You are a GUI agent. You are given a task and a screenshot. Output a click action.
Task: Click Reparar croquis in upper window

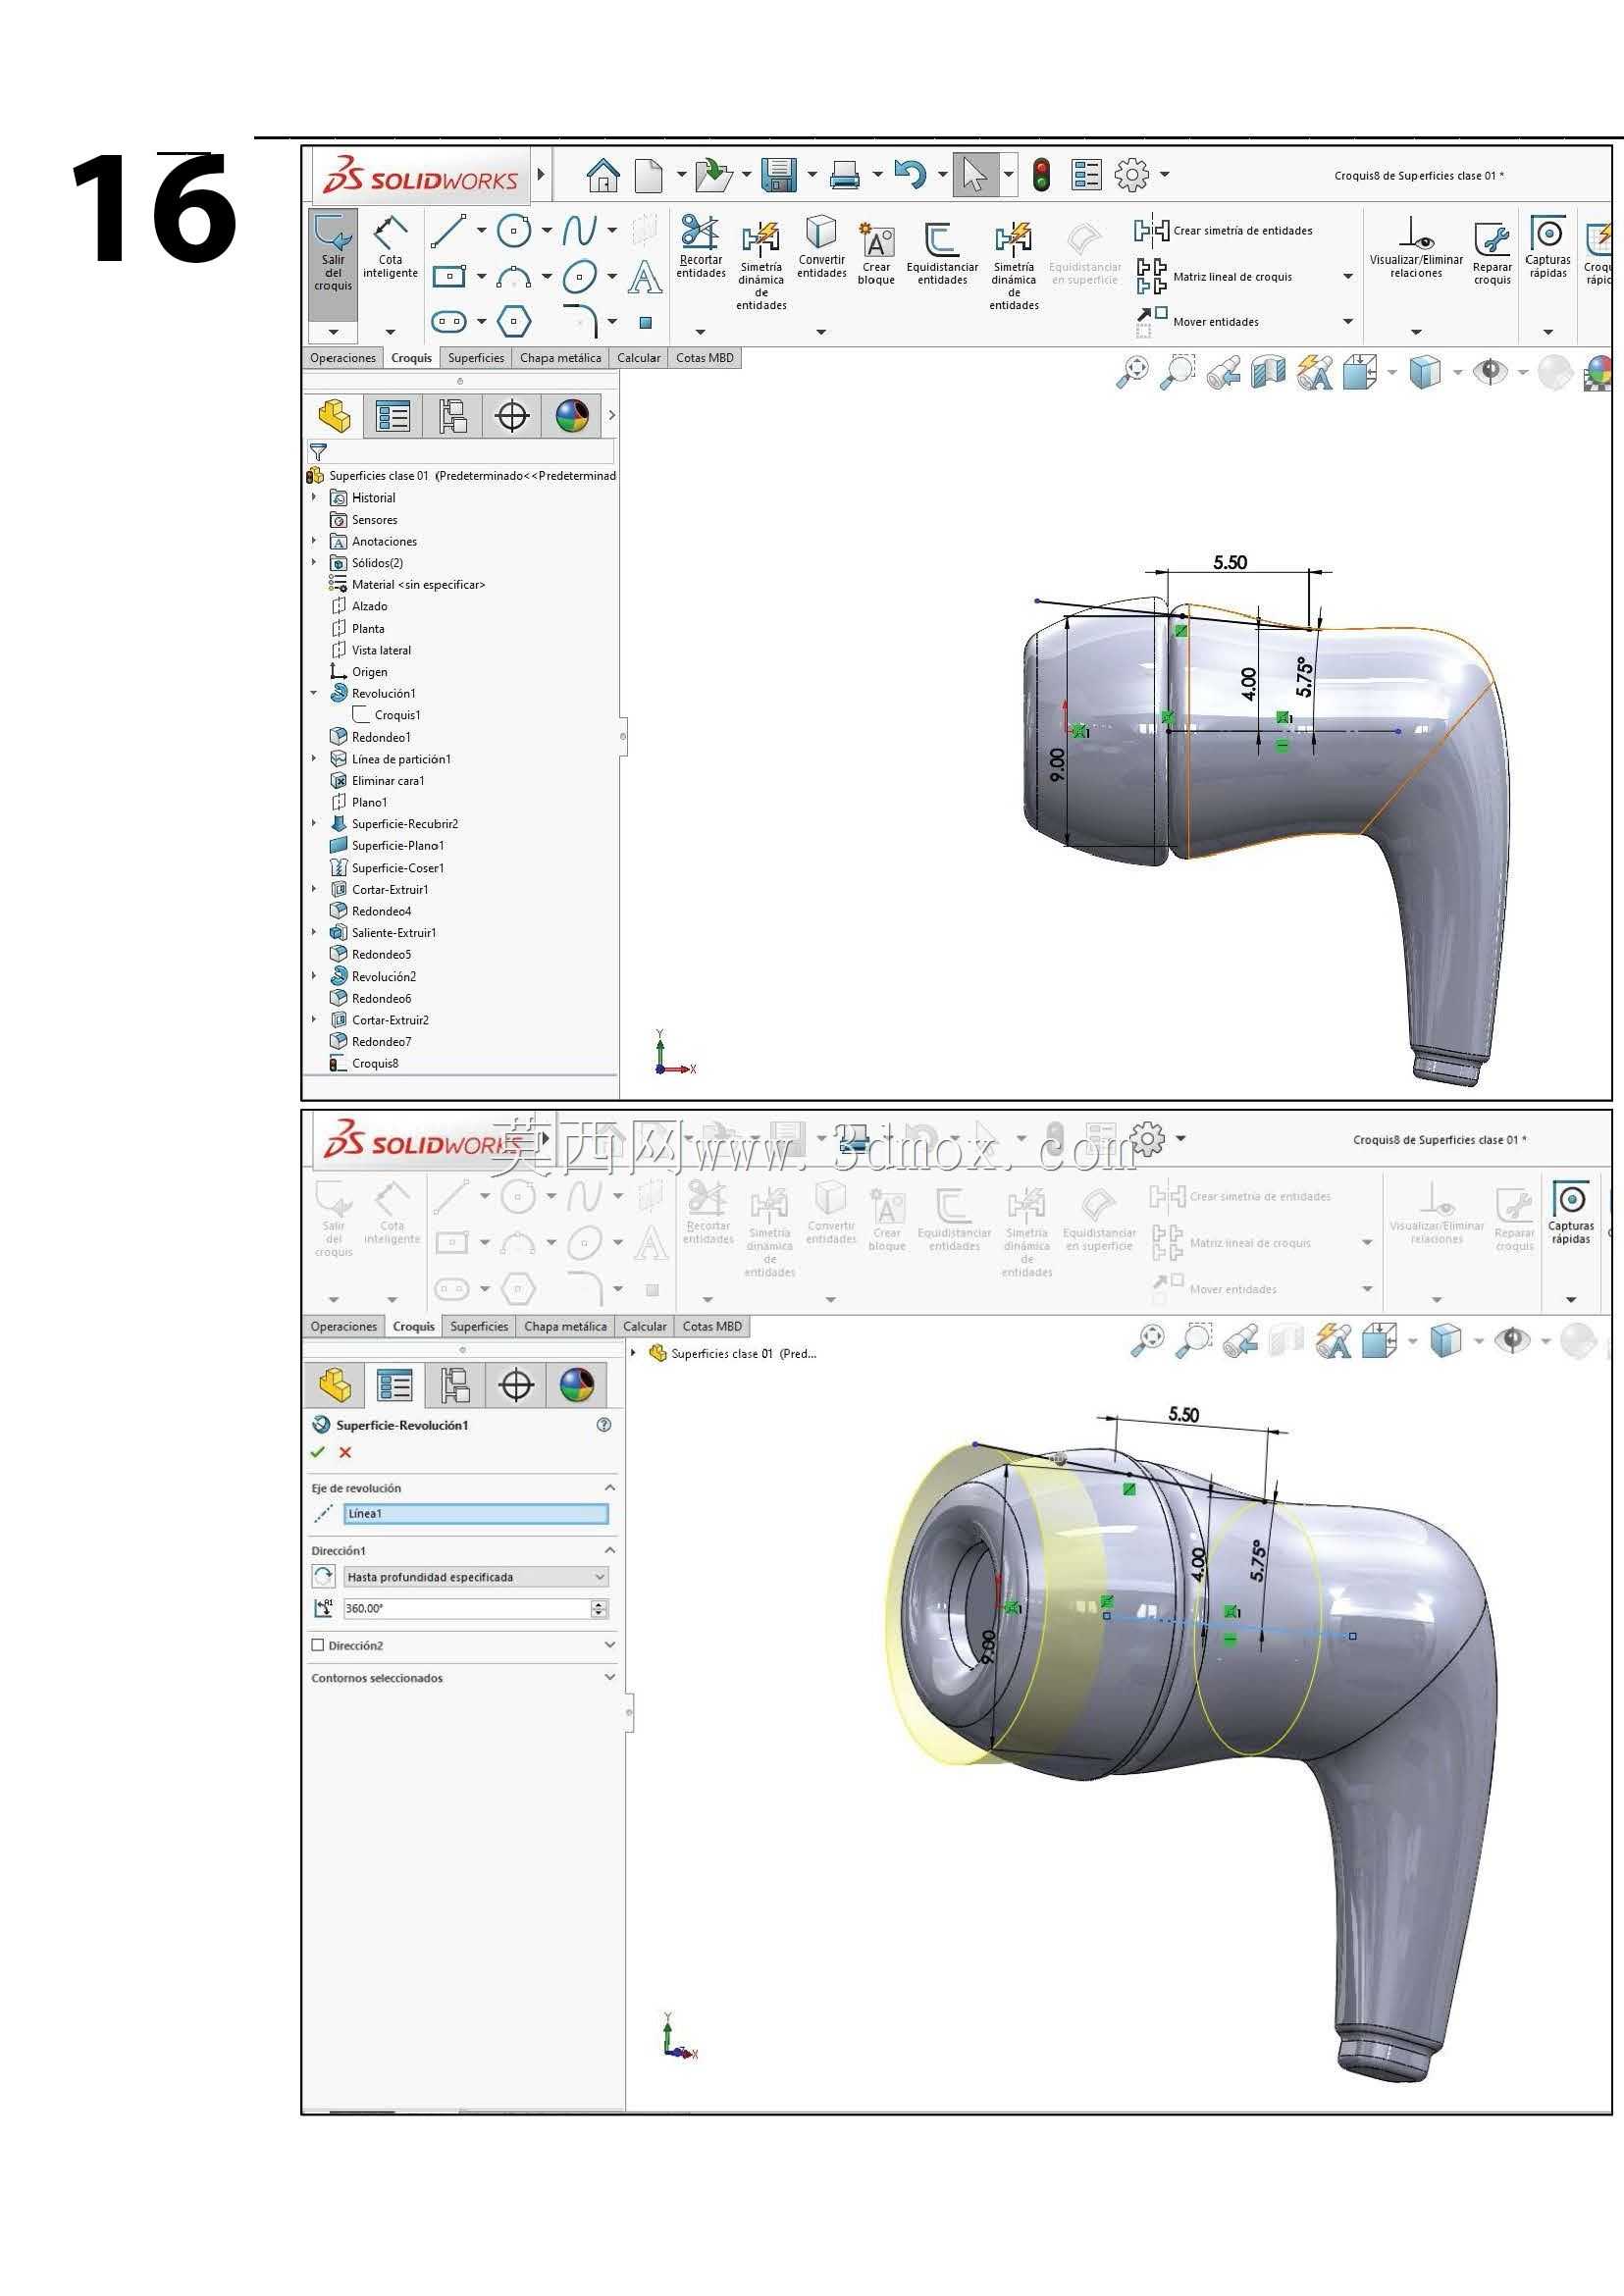point(1492,253)
